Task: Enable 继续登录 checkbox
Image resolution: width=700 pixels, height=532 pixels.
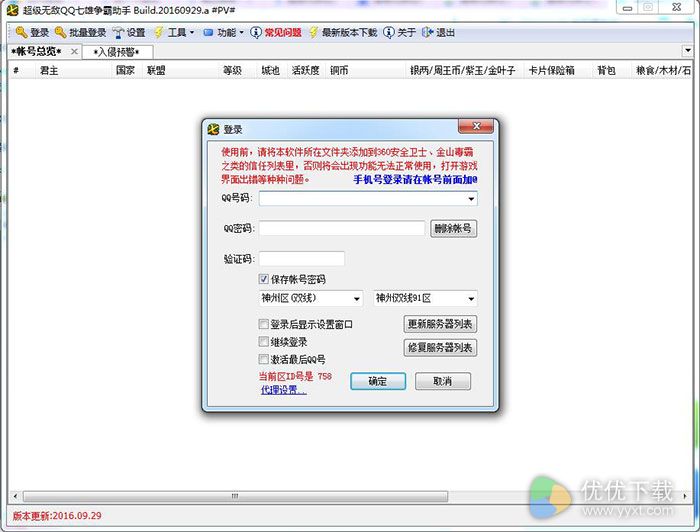Action: pyautogui.click(x=263, y=342)
